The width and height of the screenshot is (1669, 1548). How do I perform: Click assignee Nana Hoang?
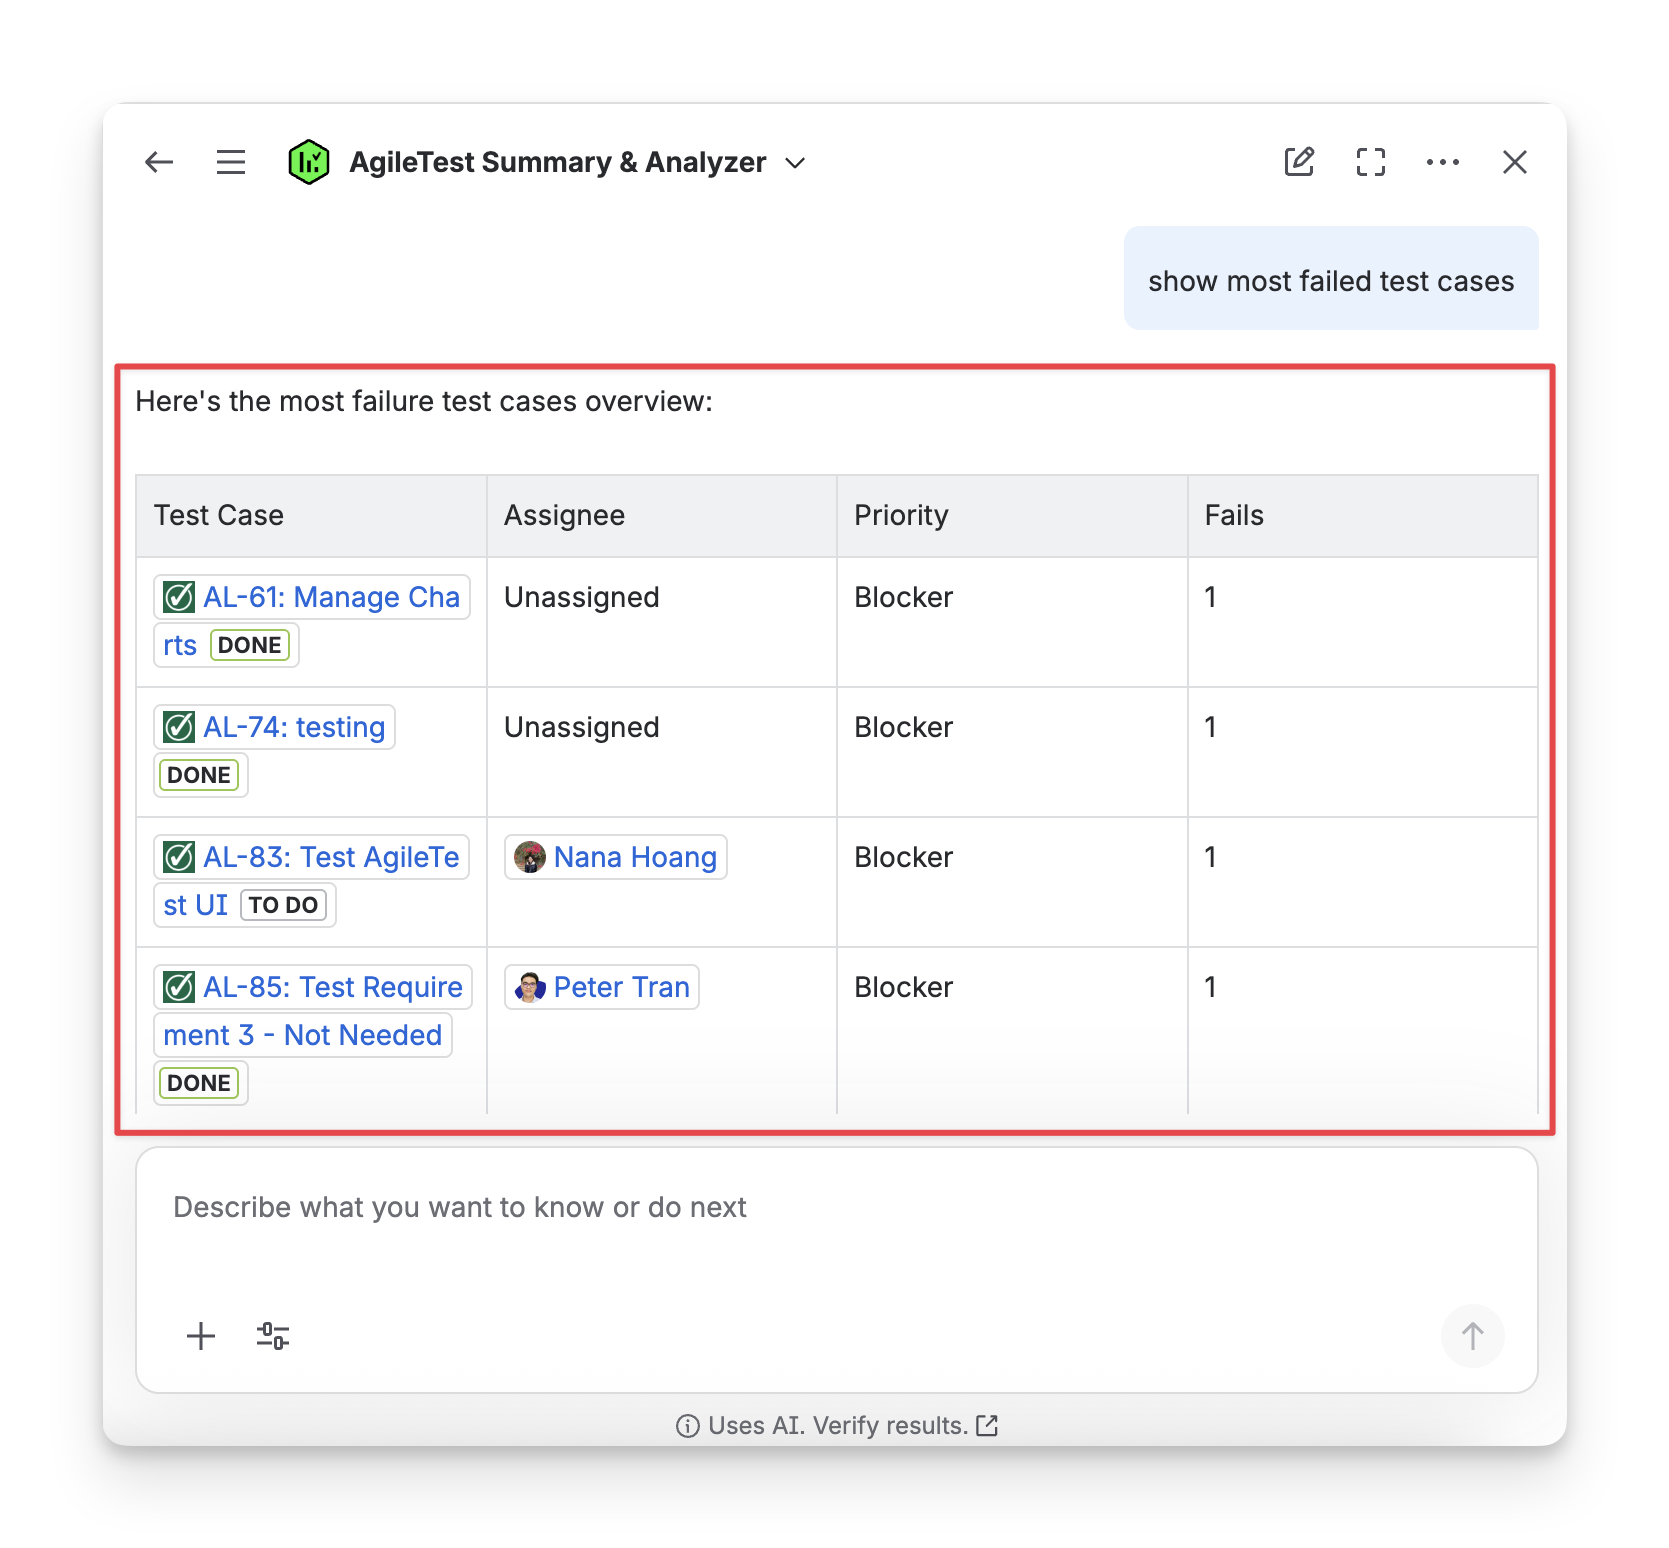634,858
